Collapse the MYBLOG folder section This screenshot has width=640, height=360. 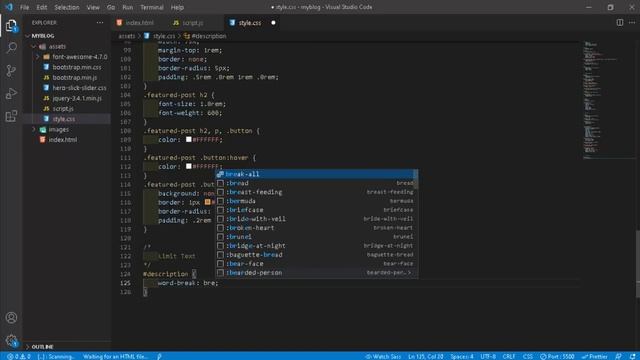42,36
